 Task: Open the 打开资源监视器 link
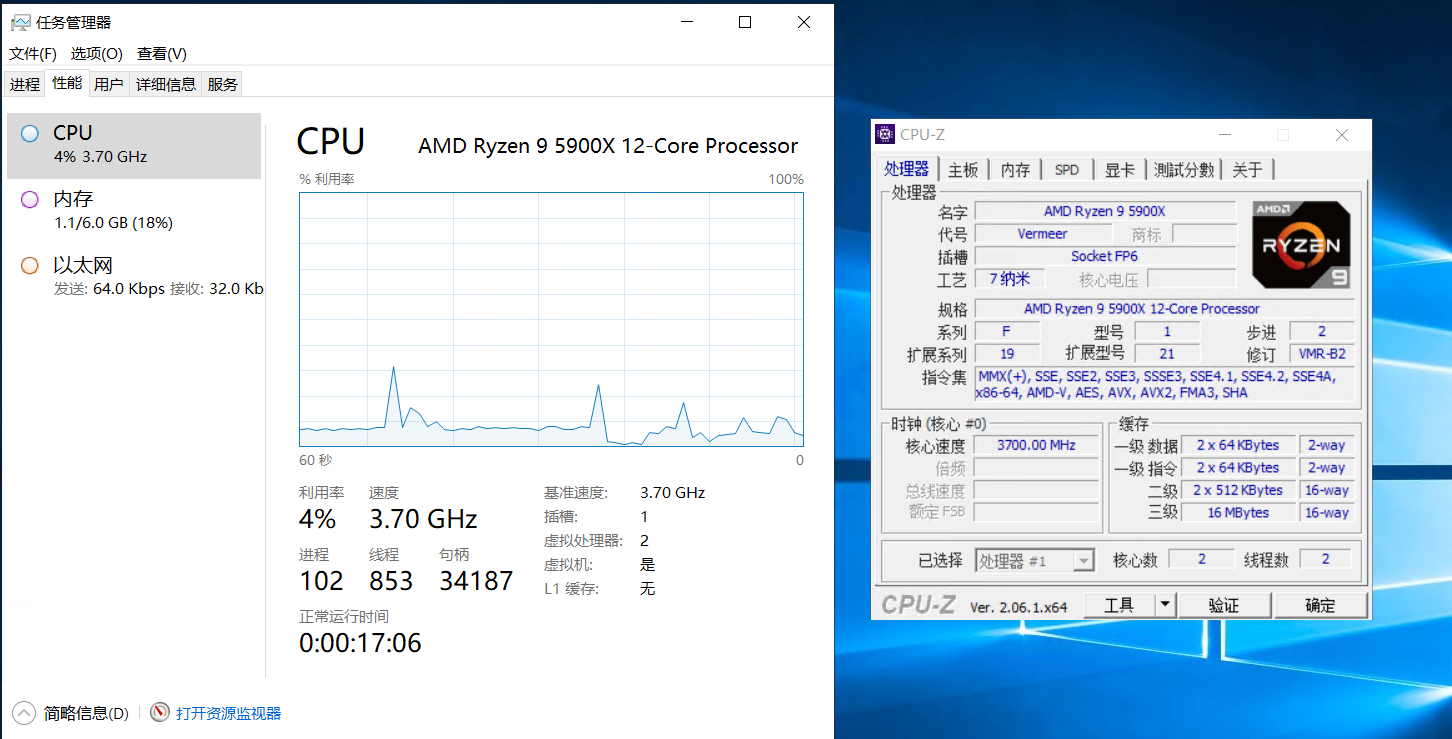[x=229, y=713]
